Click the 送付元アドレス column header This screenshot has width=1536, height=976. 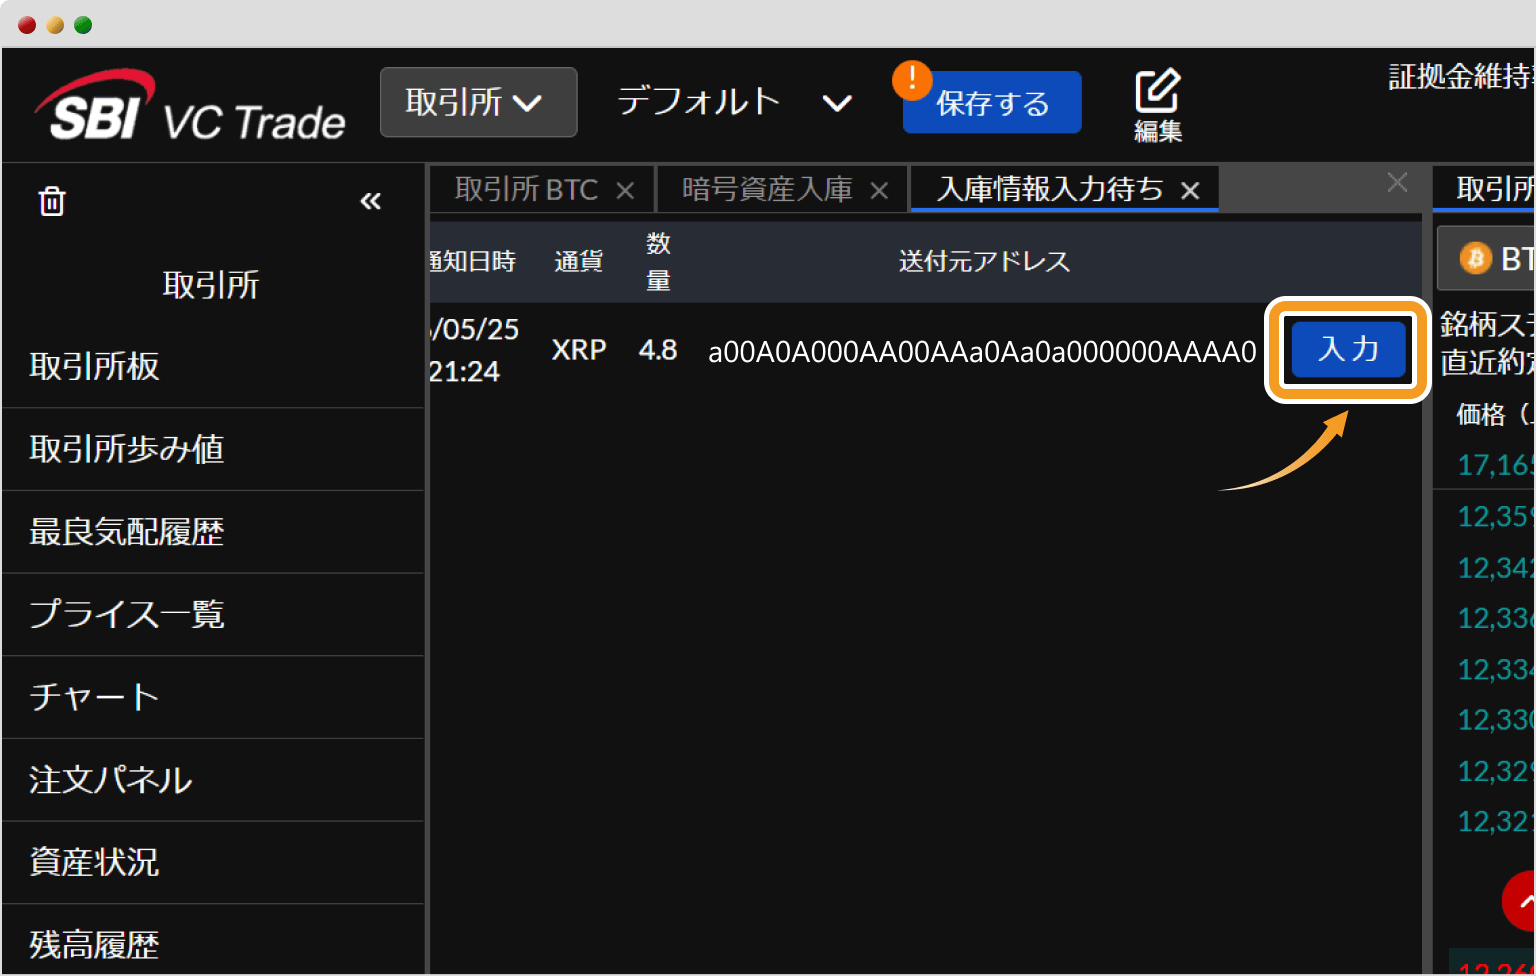pyautogui.click(x=984, y=262)
